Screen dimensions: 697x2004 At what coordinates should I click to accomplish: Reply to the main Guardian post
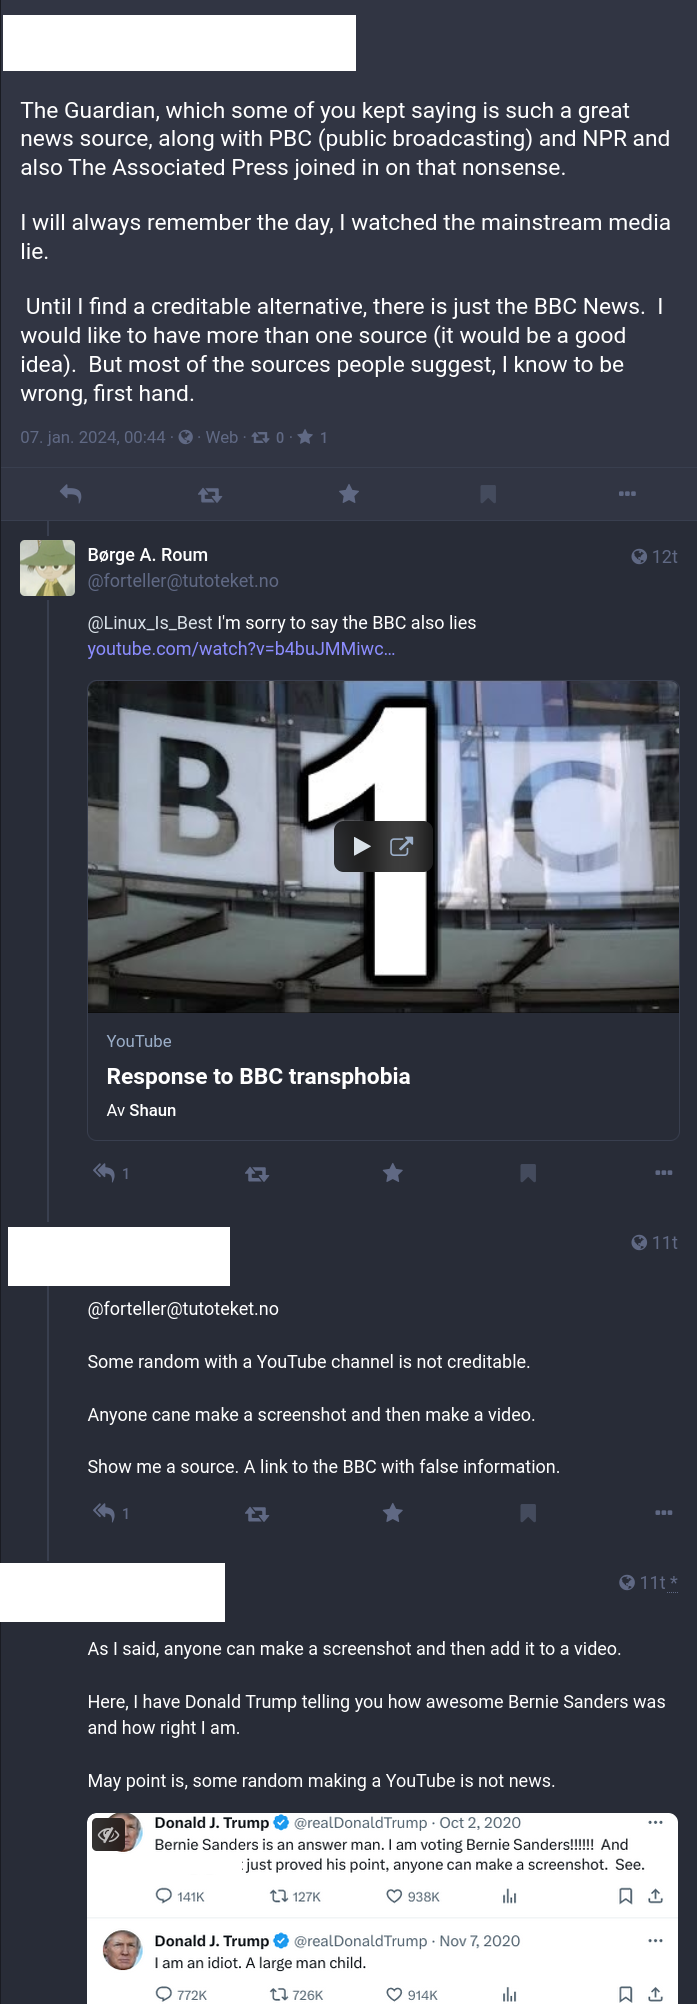[x=70, y=494]
